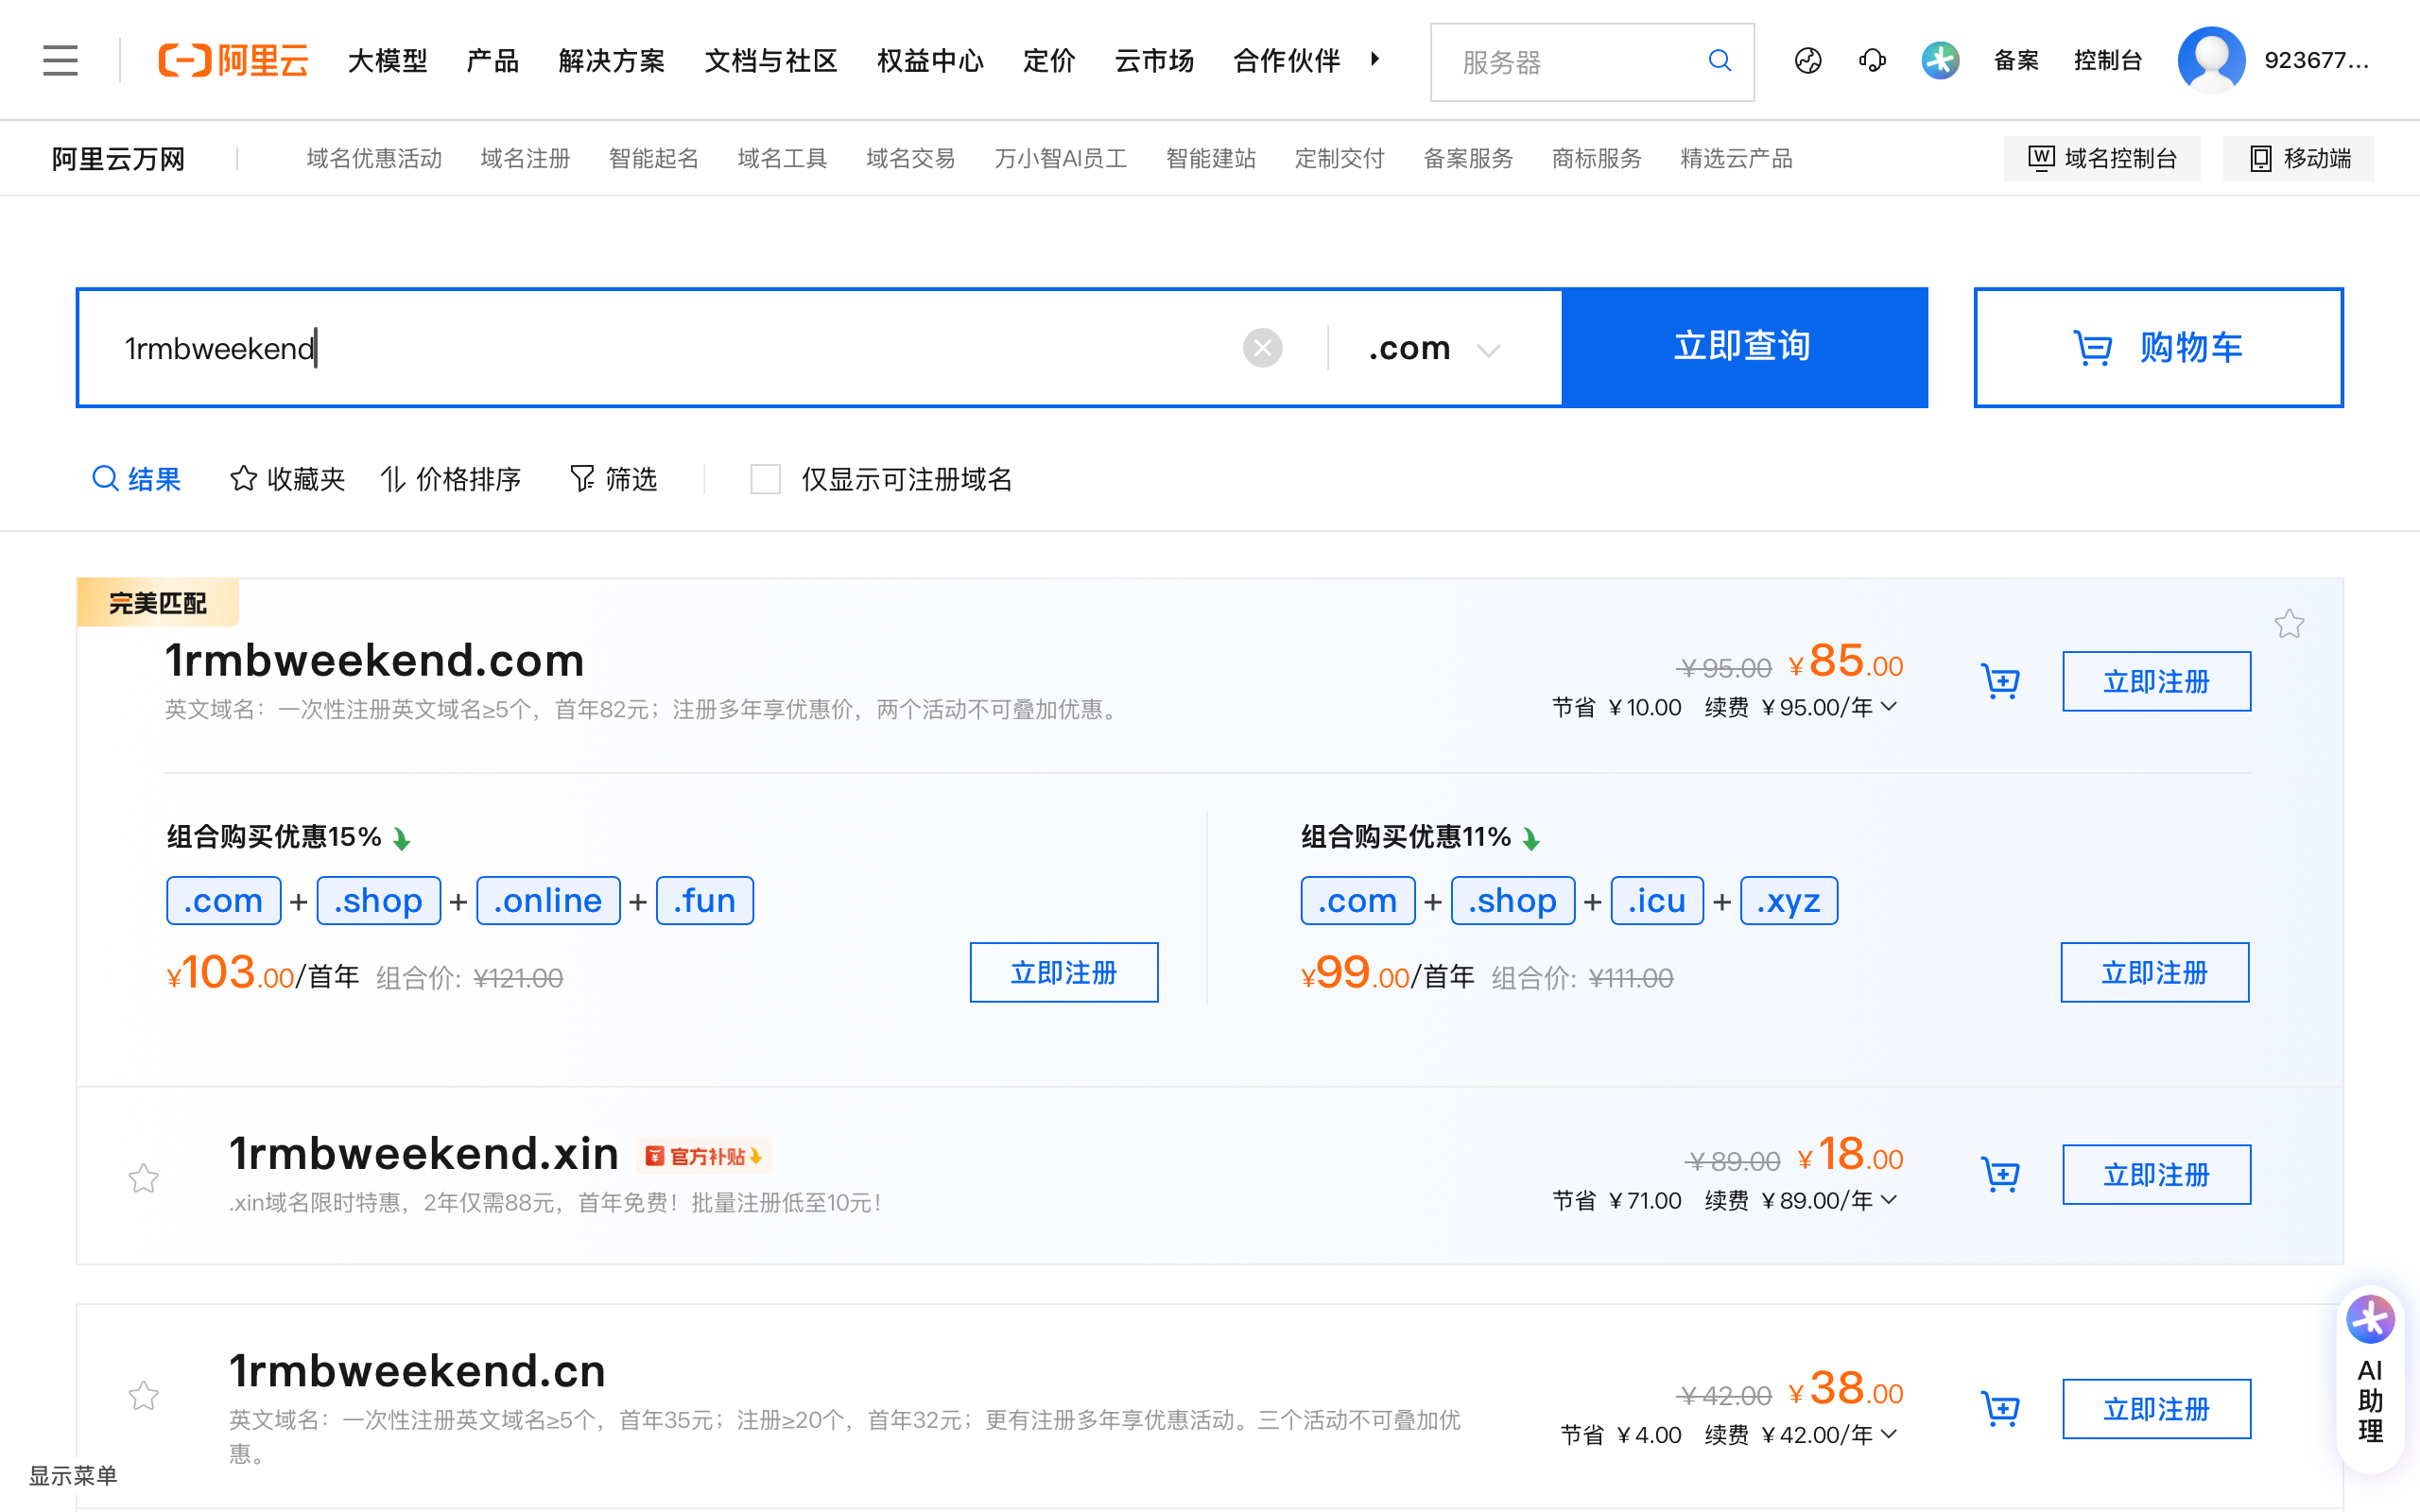Viewport: 2420px width, 1512px height.
Task: Add 1rmbweekend.cn to cart icon
Action: 2000,1409
